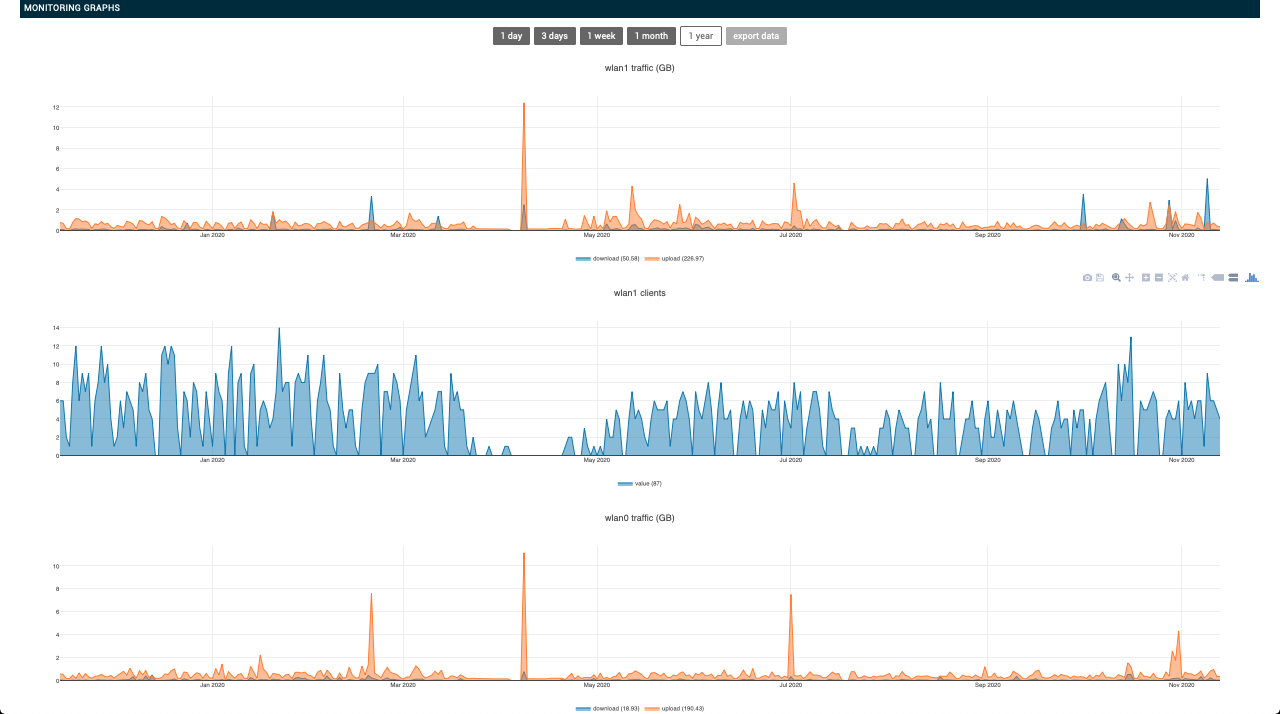Click the export data button

[x=756, y=36]
